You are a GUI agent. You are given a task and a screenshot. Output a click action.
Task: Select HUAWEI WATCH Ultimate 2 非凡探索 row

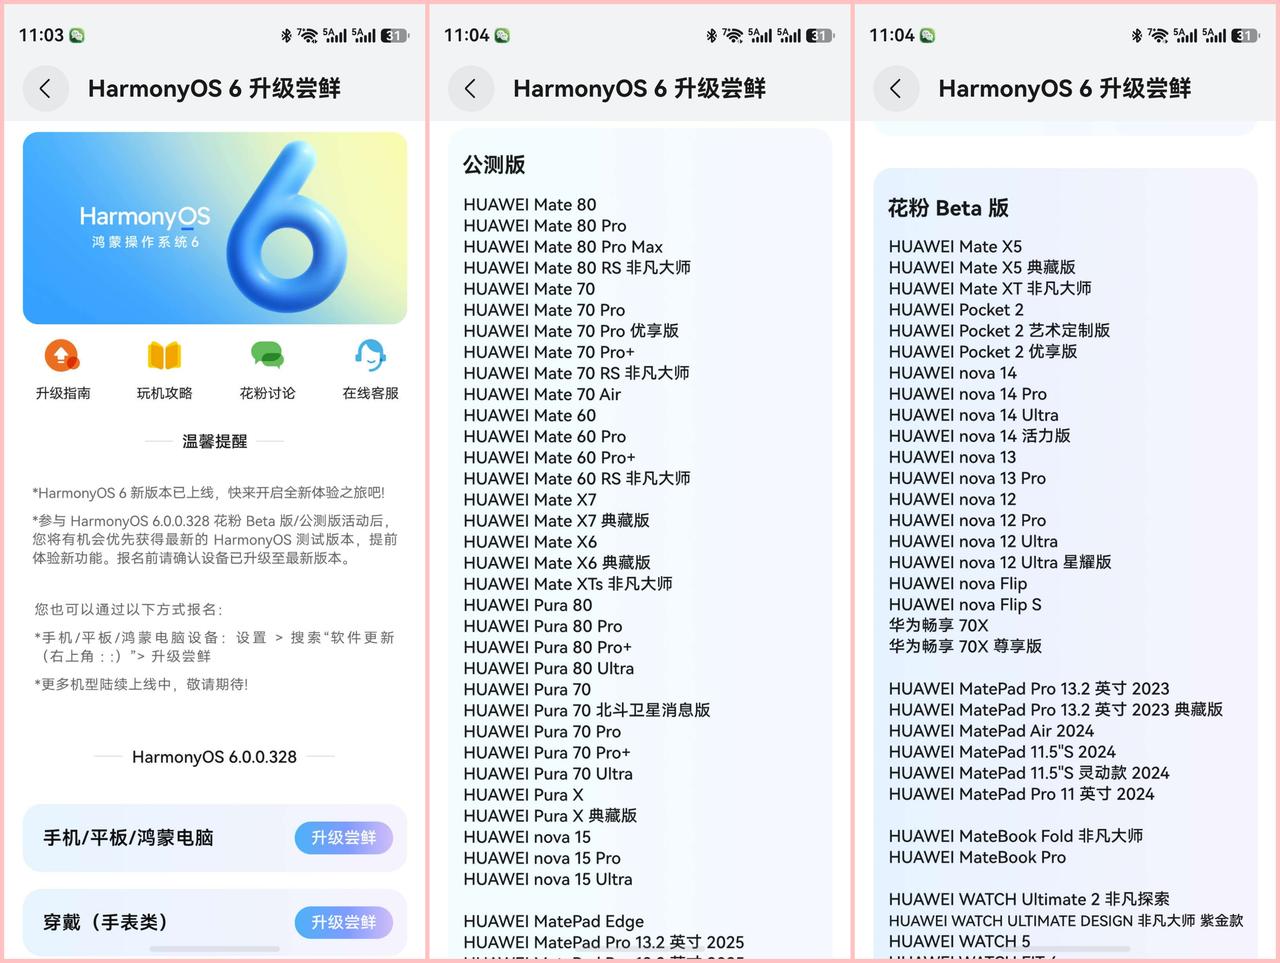click(x=1029, y=899)
